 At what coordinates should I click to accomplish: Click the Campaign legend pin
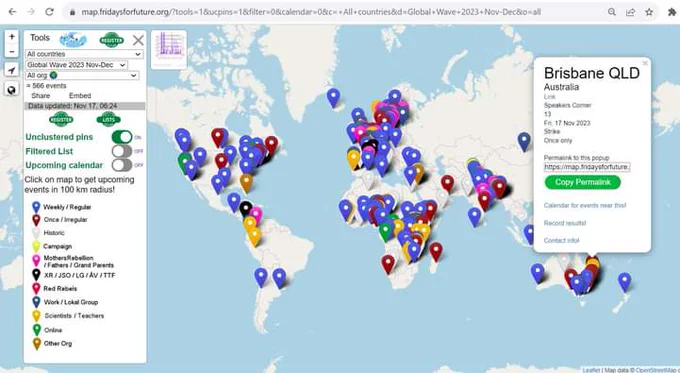[x=36, y=246]
